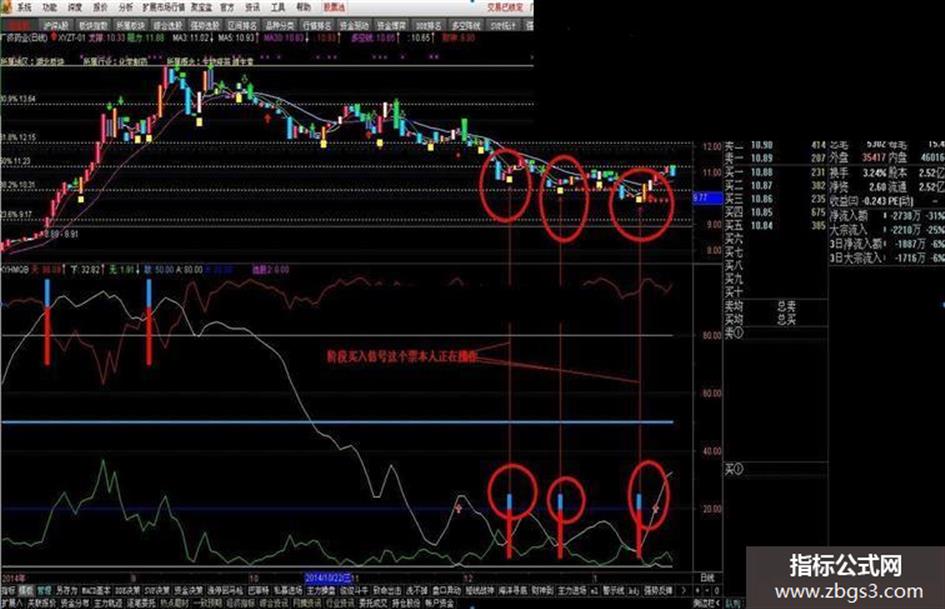Select the 强势选股 toolbar tab

(205, 25)
